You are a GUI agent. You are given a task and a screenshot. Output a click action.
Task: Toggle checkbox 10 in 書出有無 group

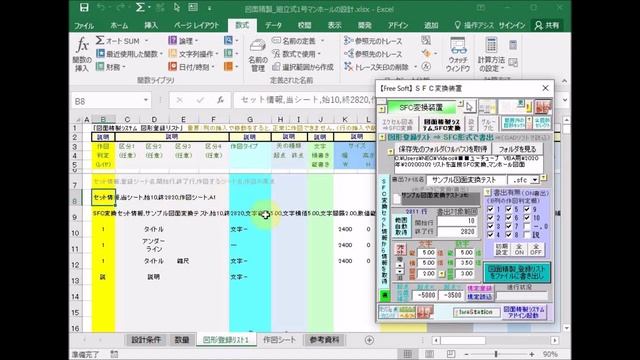pos(527,218)
